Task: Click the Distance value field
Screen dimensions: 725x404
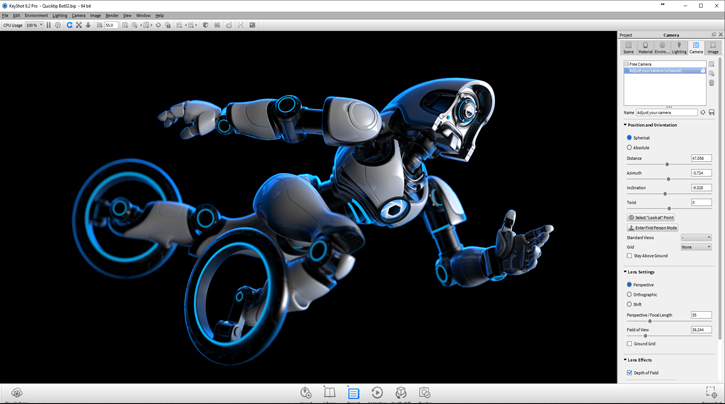Action: tap(701, 158)
